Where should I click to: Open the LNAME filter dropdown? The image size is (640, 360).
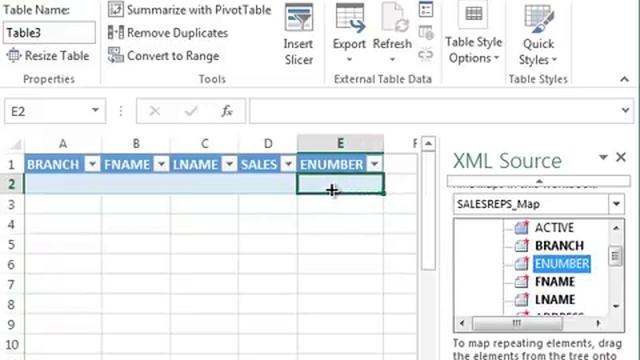click(x=230, y=164)
